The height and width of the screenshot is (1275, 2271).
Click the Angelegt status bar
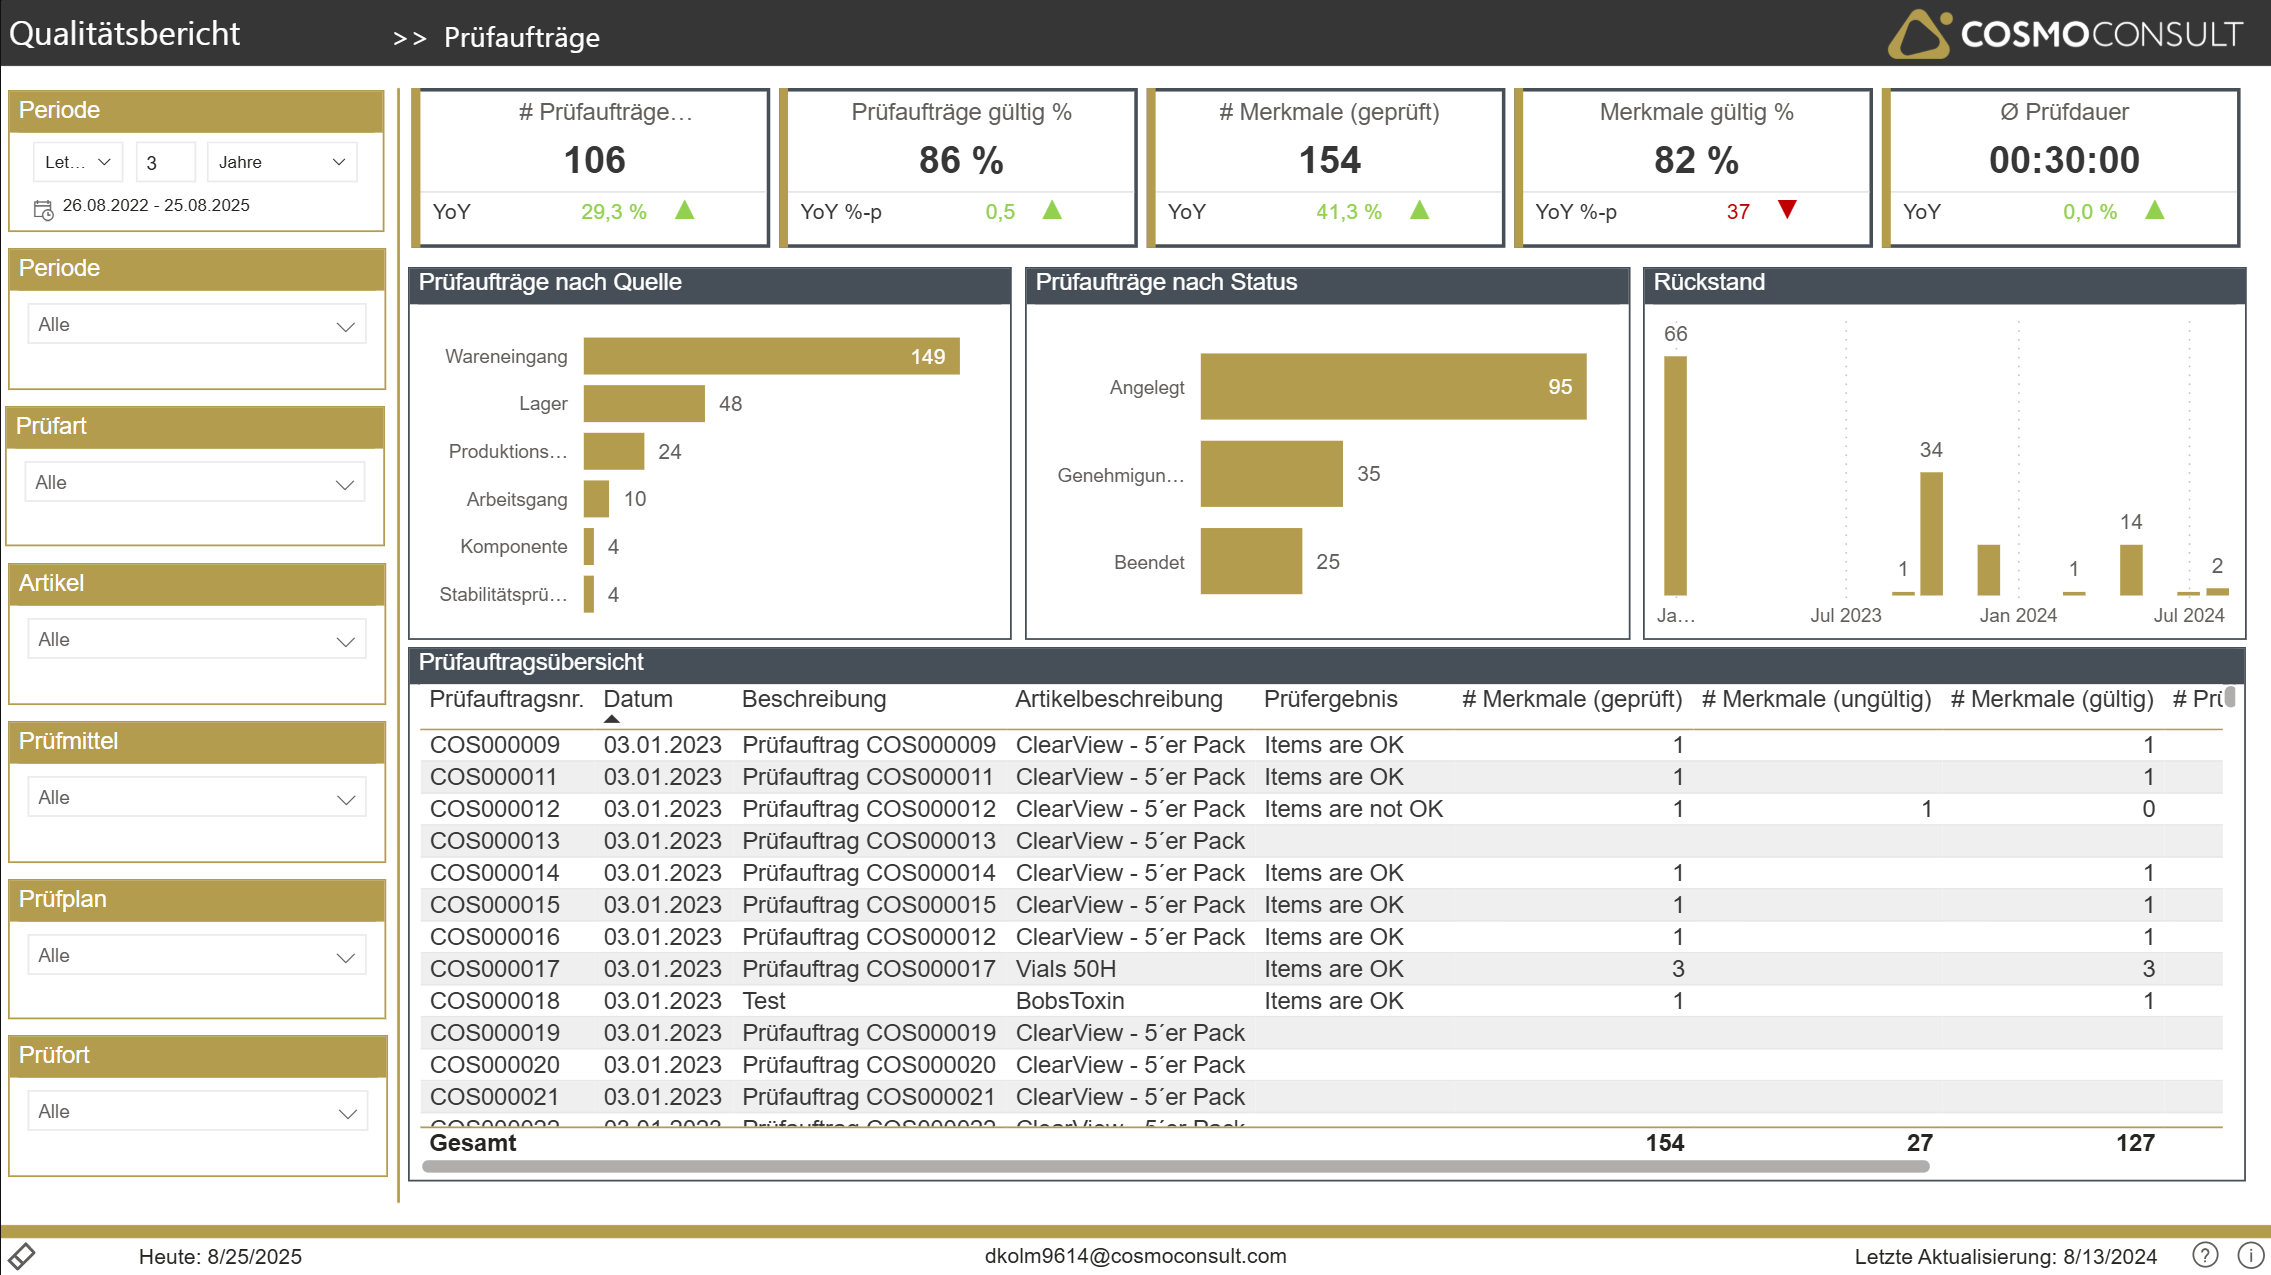1392,387
